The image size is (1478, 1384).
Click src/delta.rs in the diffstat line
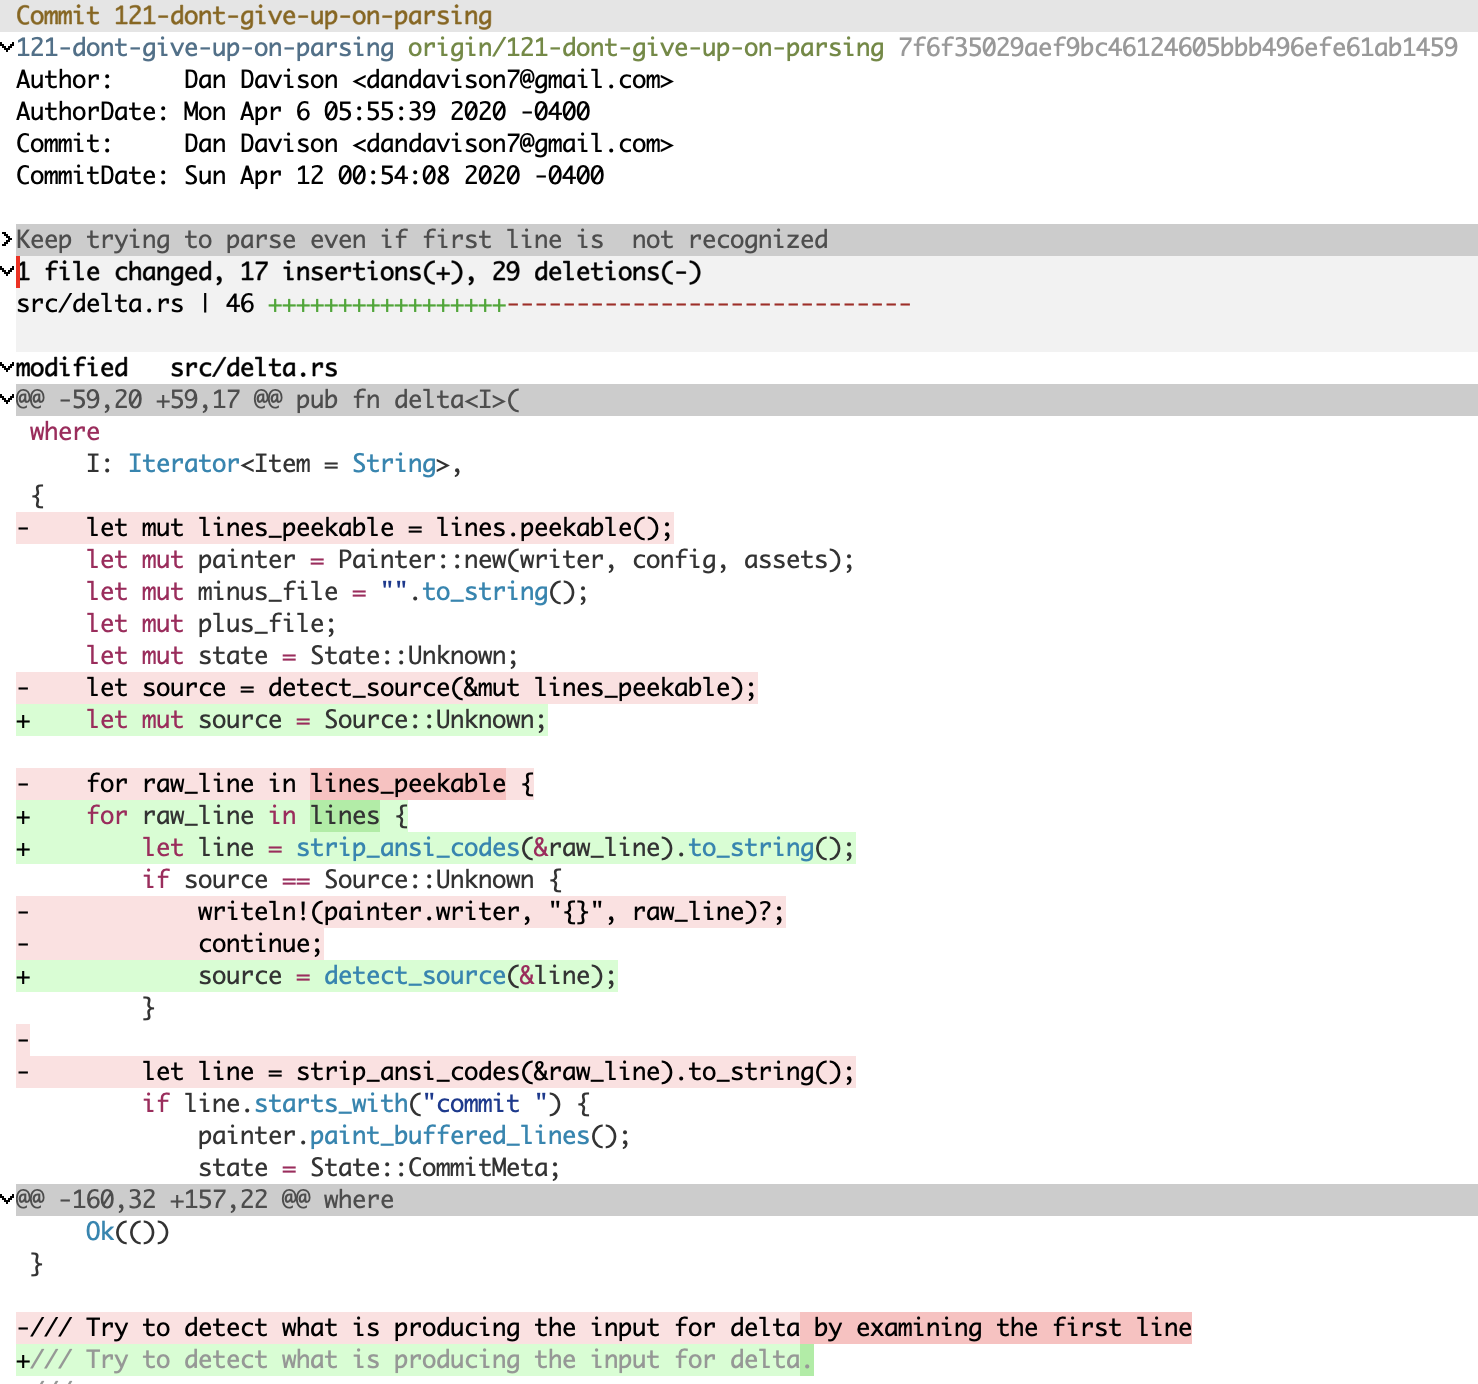click(100, 303)
